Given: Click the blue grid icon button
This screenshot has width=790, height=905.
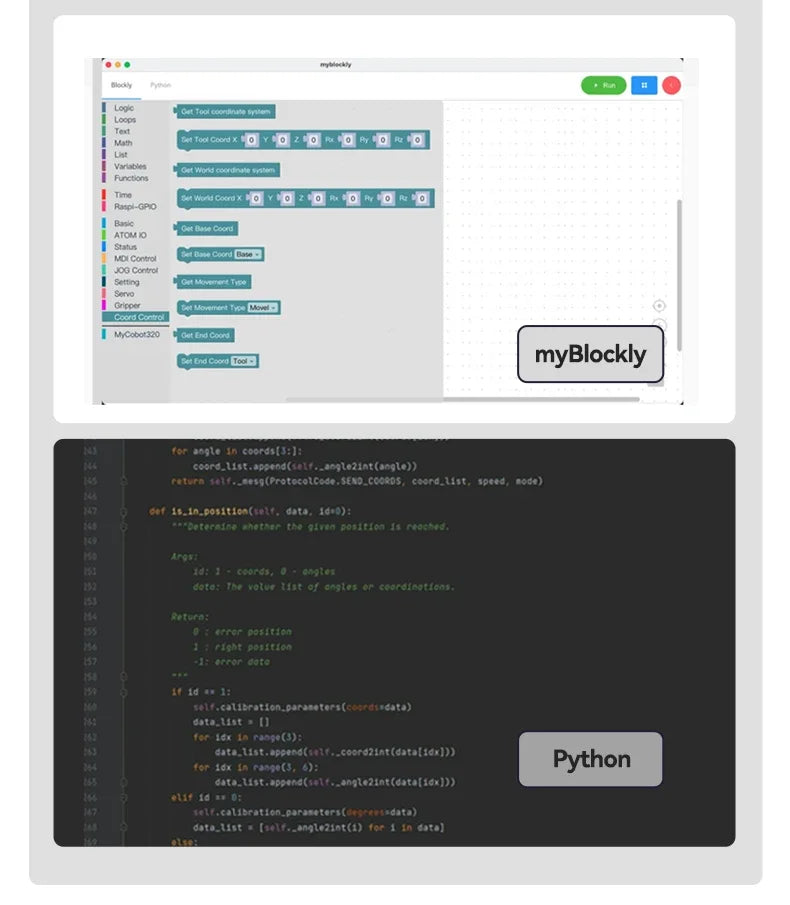Looking at the screenshot, I should [644, 85].
